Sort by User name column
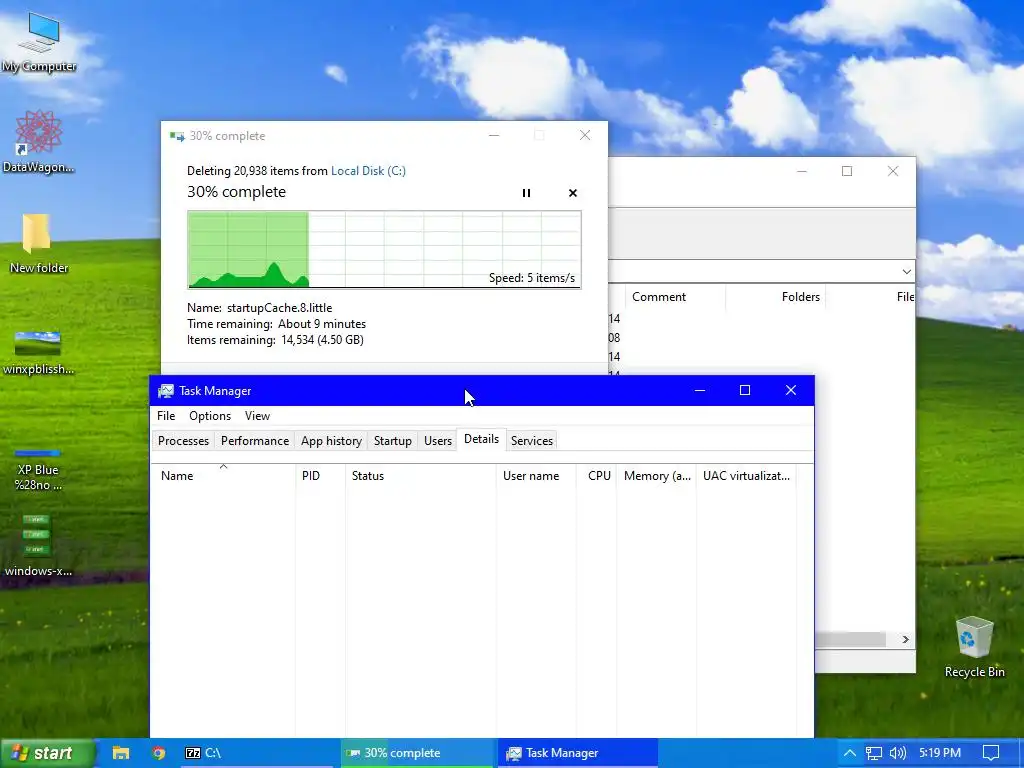Image resolution: width=1024 pixels, height=768 pixels. click(536, 475)
